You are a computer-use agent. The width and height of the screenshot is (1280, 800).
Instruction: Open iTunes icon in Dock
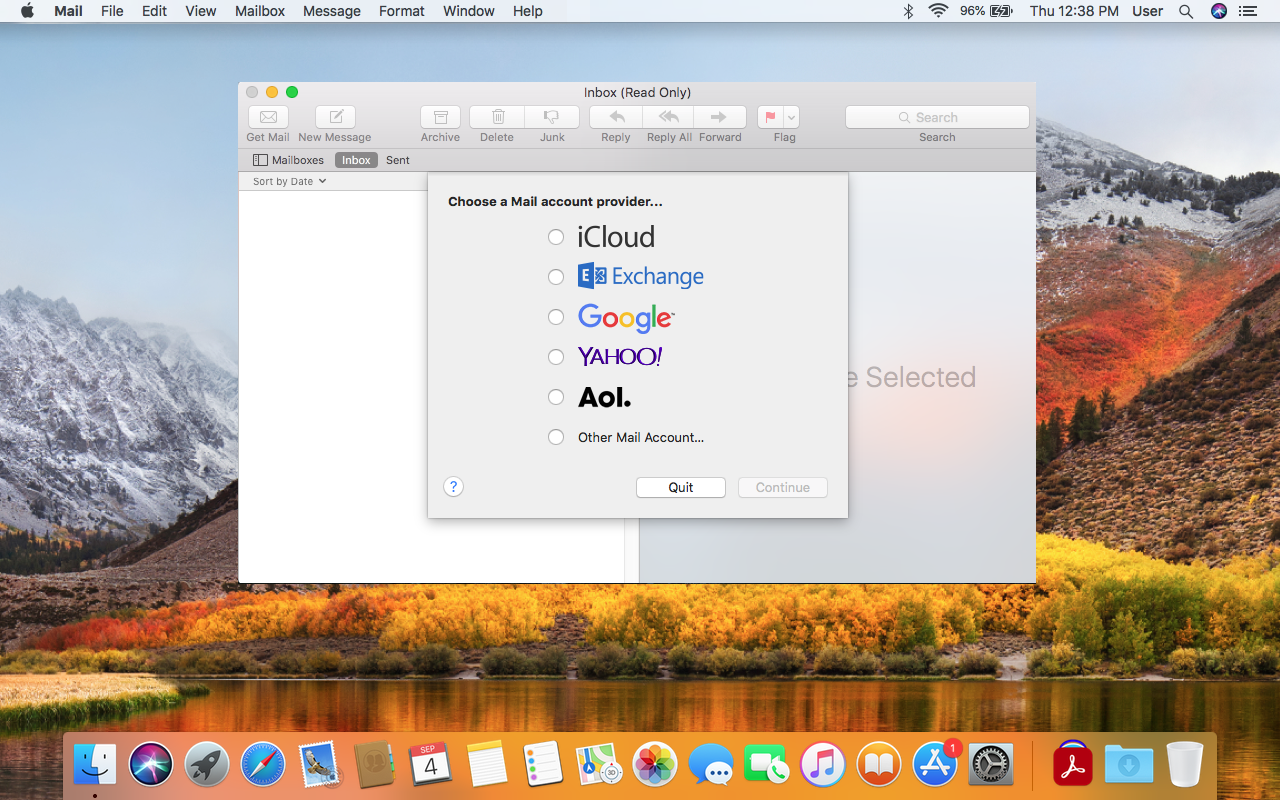[823, 765]
